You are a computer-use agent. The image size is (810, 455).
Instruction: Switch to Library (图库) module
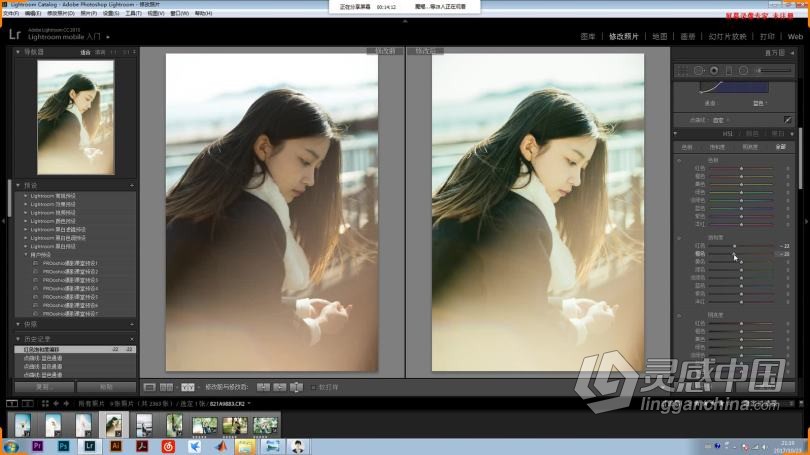588,37
